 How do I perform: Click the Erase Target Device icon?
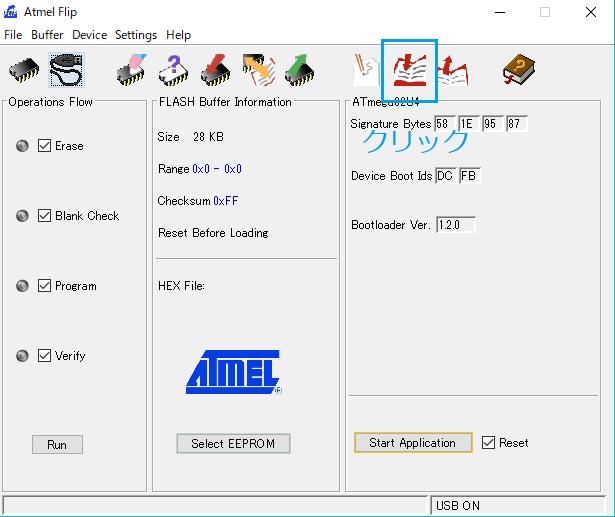[x=132, y=70]
